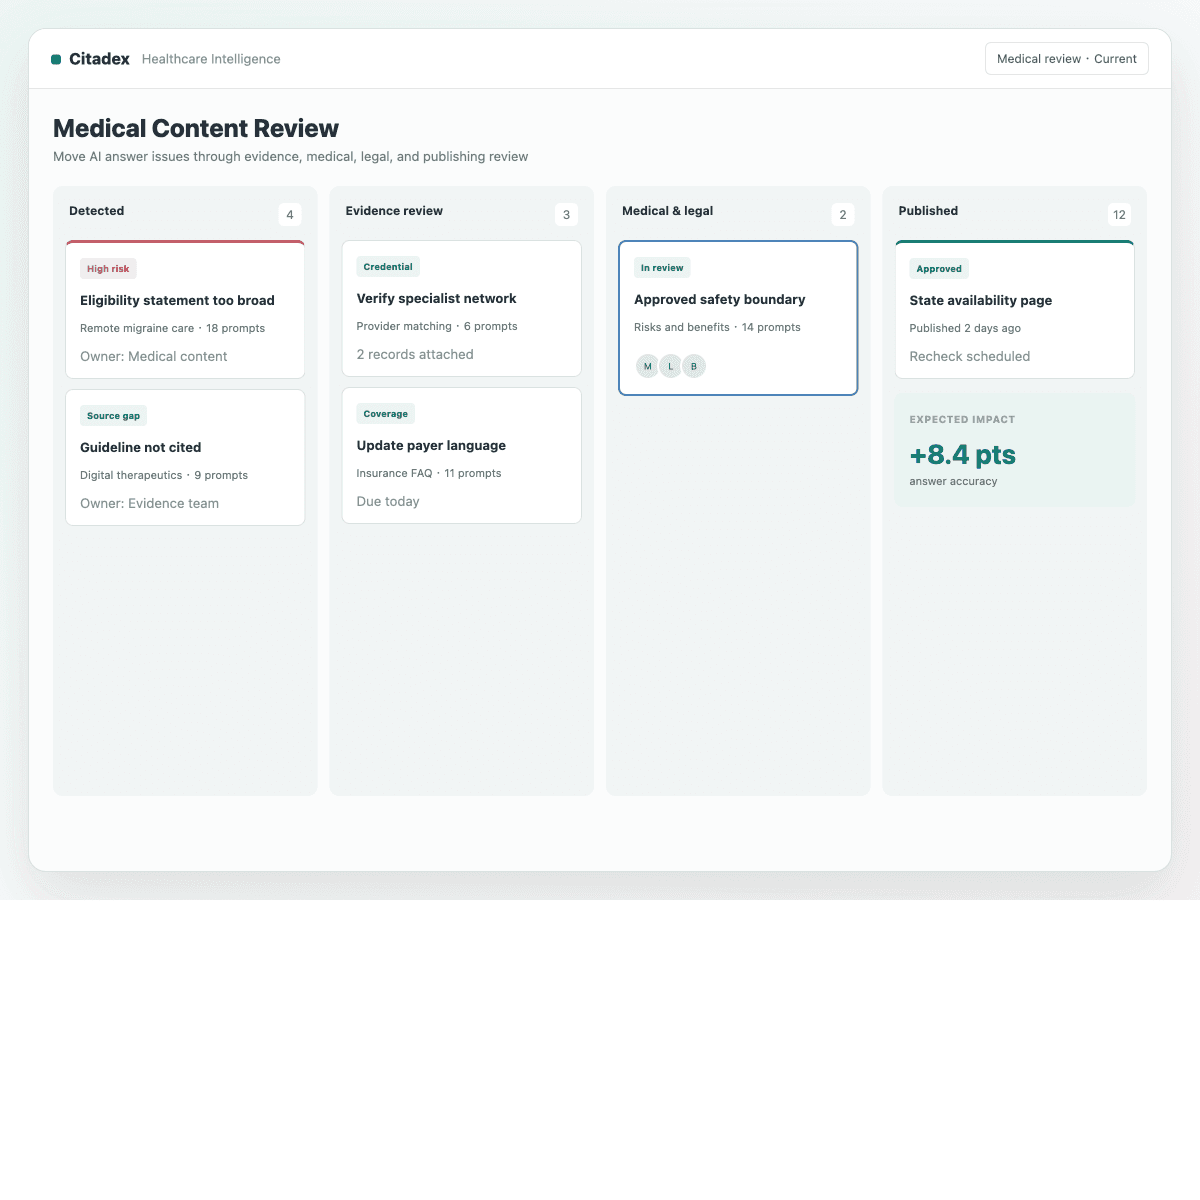1200x1200 pixels.
Task: Open the Approved safety boundary card
Action: [738, 318]
